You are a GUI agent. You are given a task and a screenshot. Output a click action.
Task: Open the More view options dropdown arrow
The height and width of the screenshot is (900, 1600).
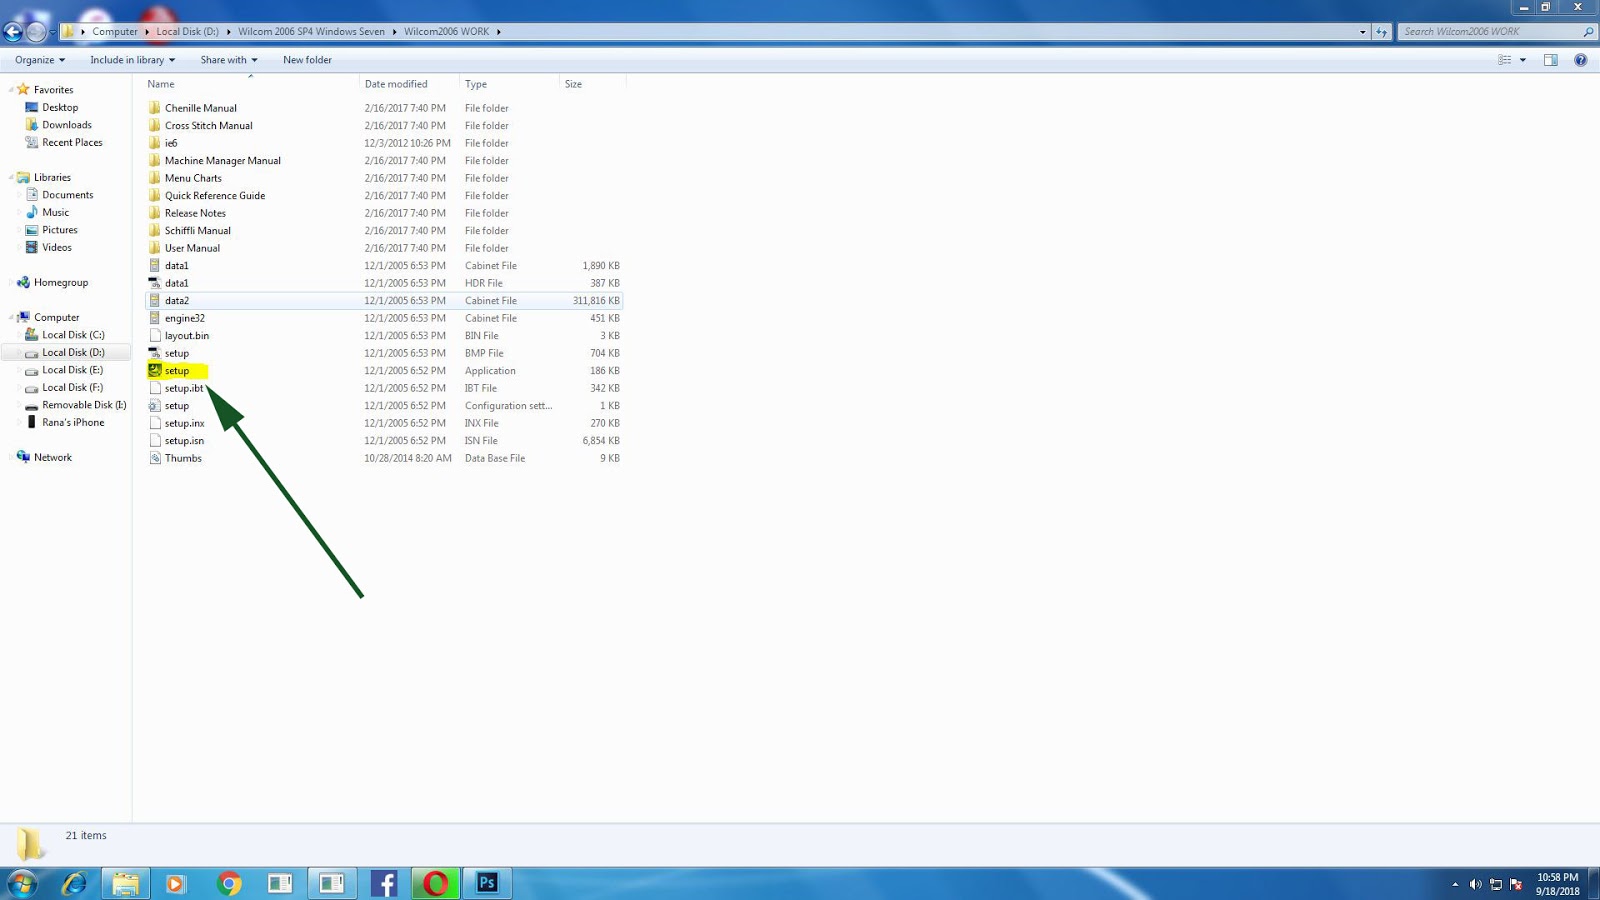pos(1523,60)
